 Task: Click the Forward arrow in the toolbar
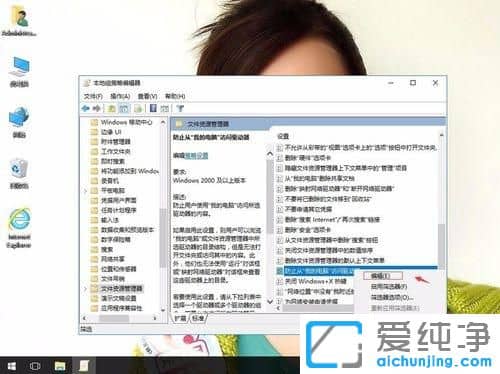[x=97, y=108]
